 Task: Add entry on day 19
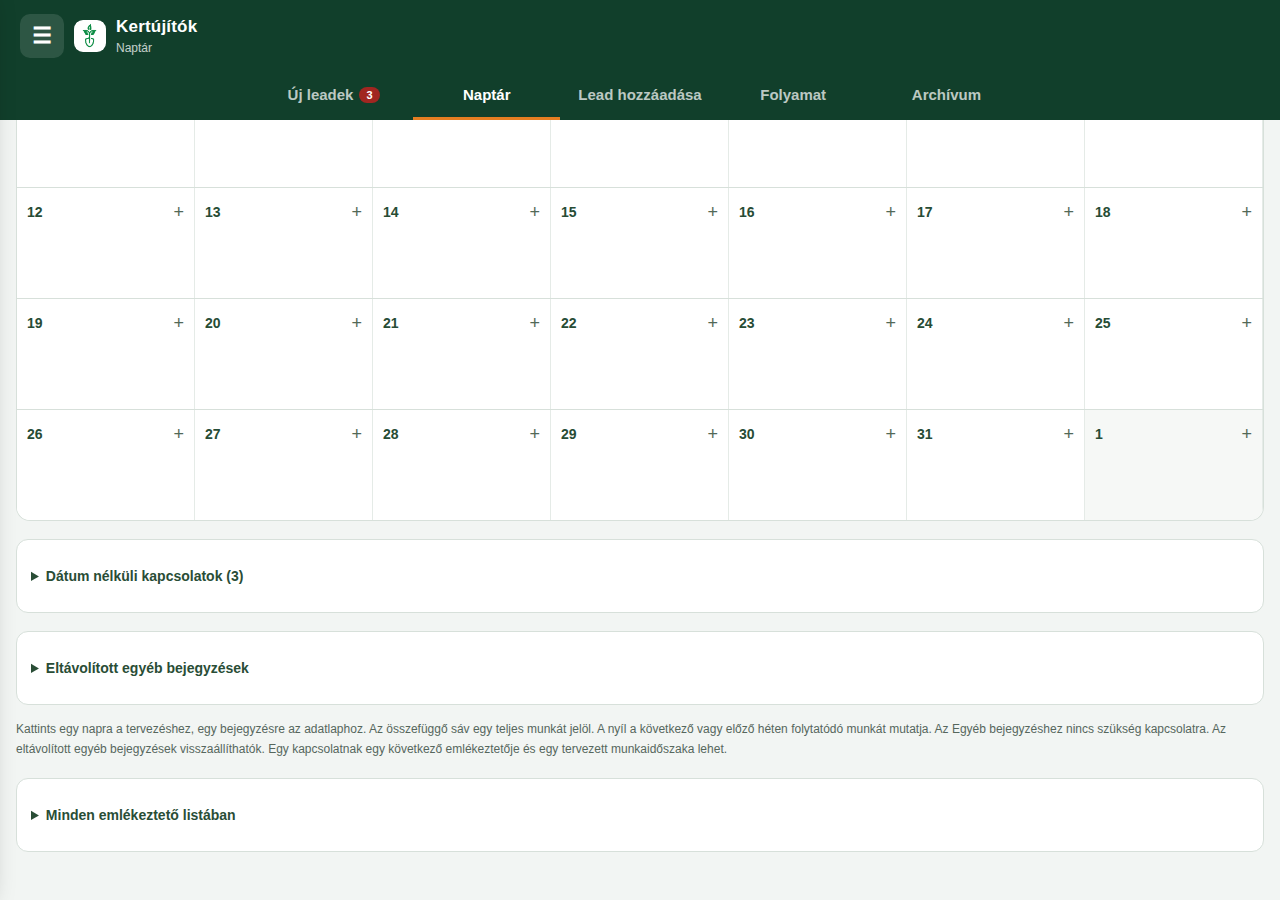pos(179,323)
